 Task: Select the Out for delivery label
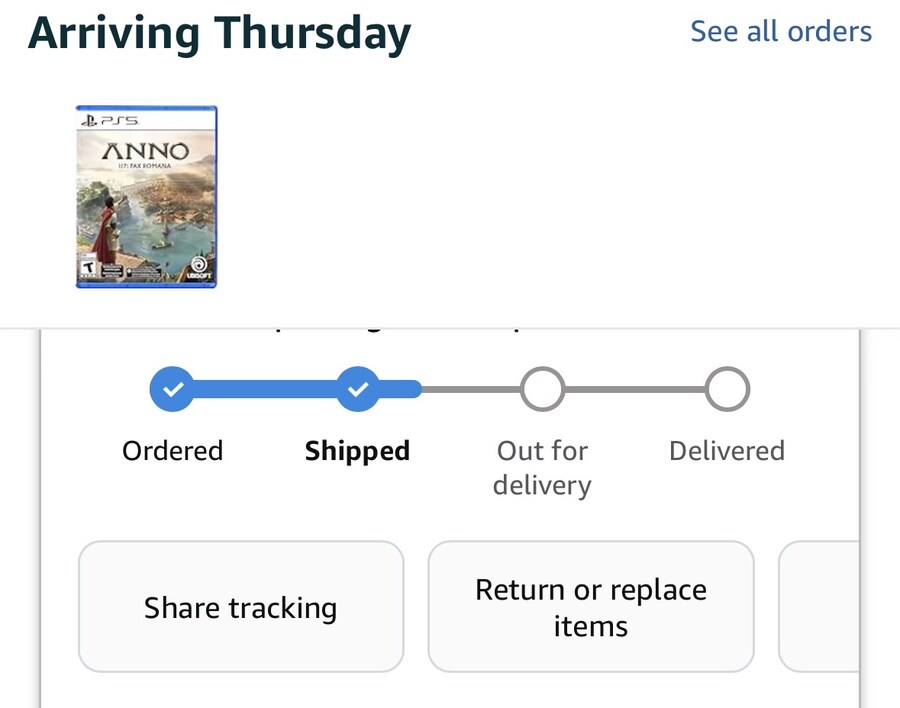coord(542,468)
